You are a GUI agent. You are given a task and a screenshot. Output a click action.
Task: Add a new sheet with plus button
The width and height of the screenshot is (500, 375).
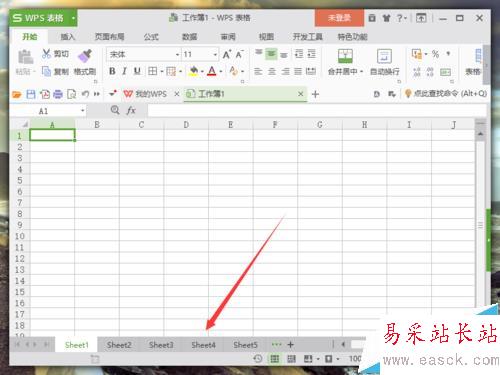(290, 345)
